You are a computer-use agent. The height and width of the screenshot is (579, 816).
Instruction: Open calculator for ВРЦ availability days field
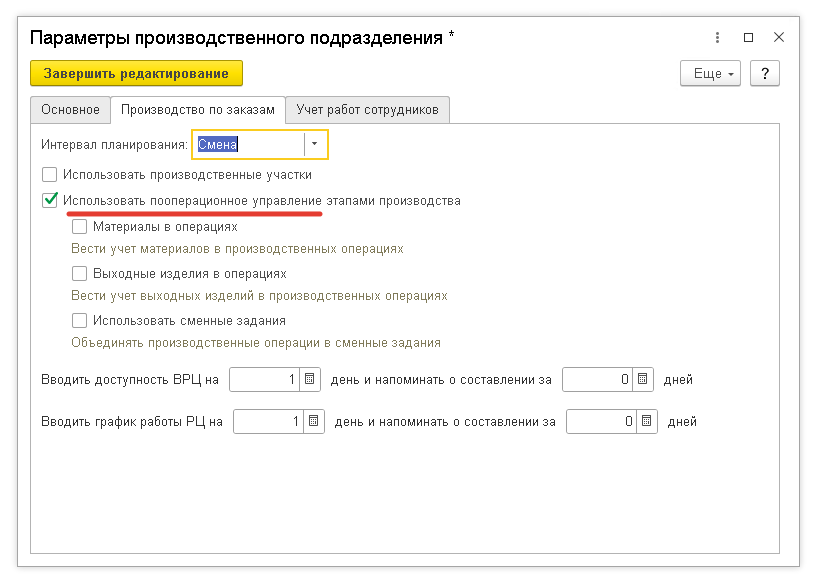pyautogui.click(x=310, y=380)
